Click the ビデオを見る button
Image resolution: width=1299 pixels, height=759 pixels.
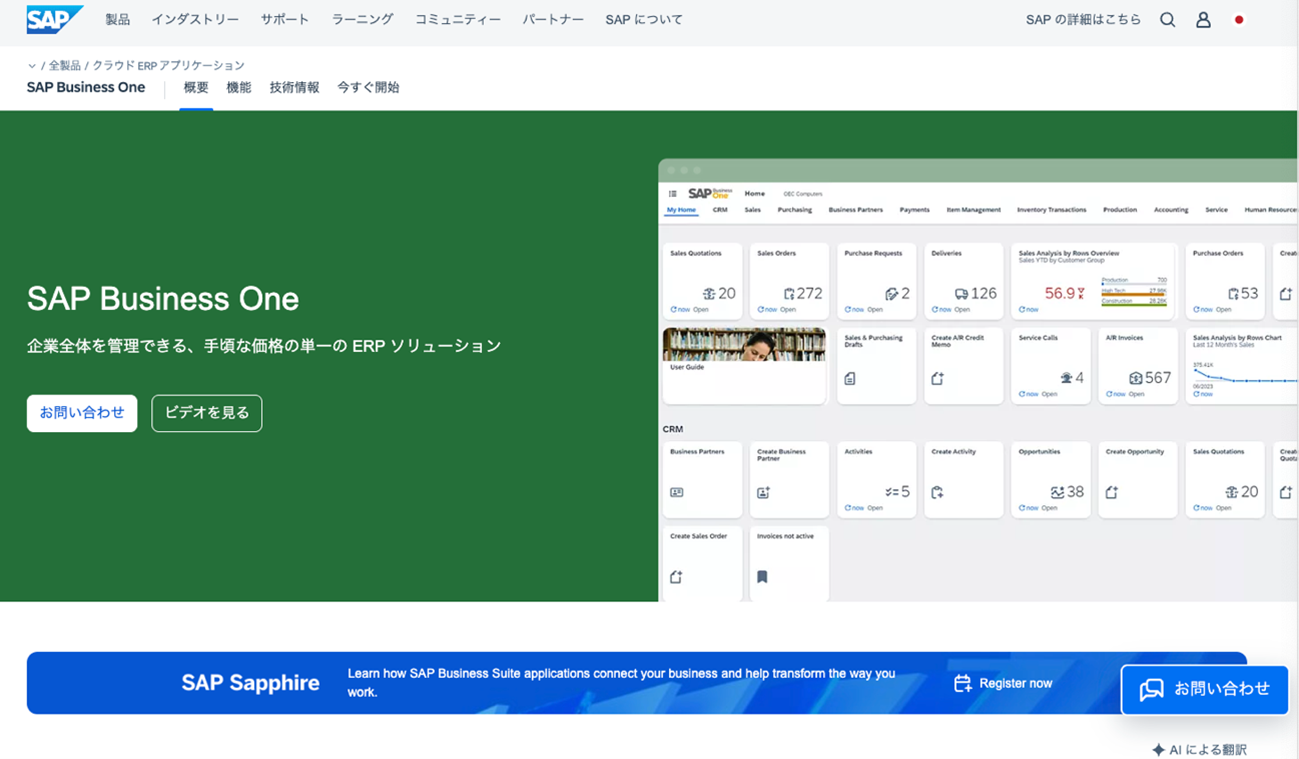207,413
